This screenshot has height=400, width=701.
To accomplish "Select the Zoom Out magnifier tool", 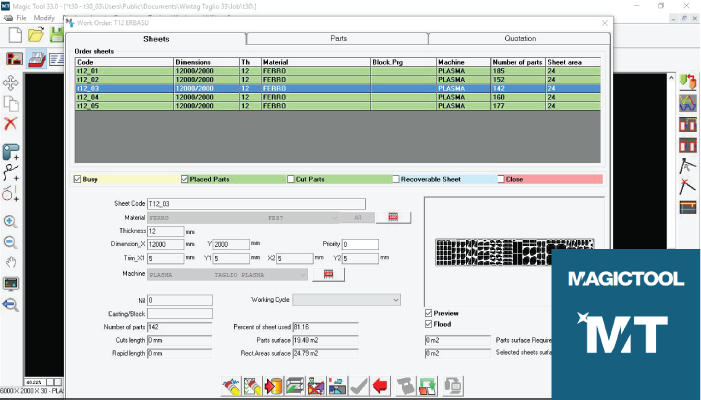I will (x=11, y=242).
